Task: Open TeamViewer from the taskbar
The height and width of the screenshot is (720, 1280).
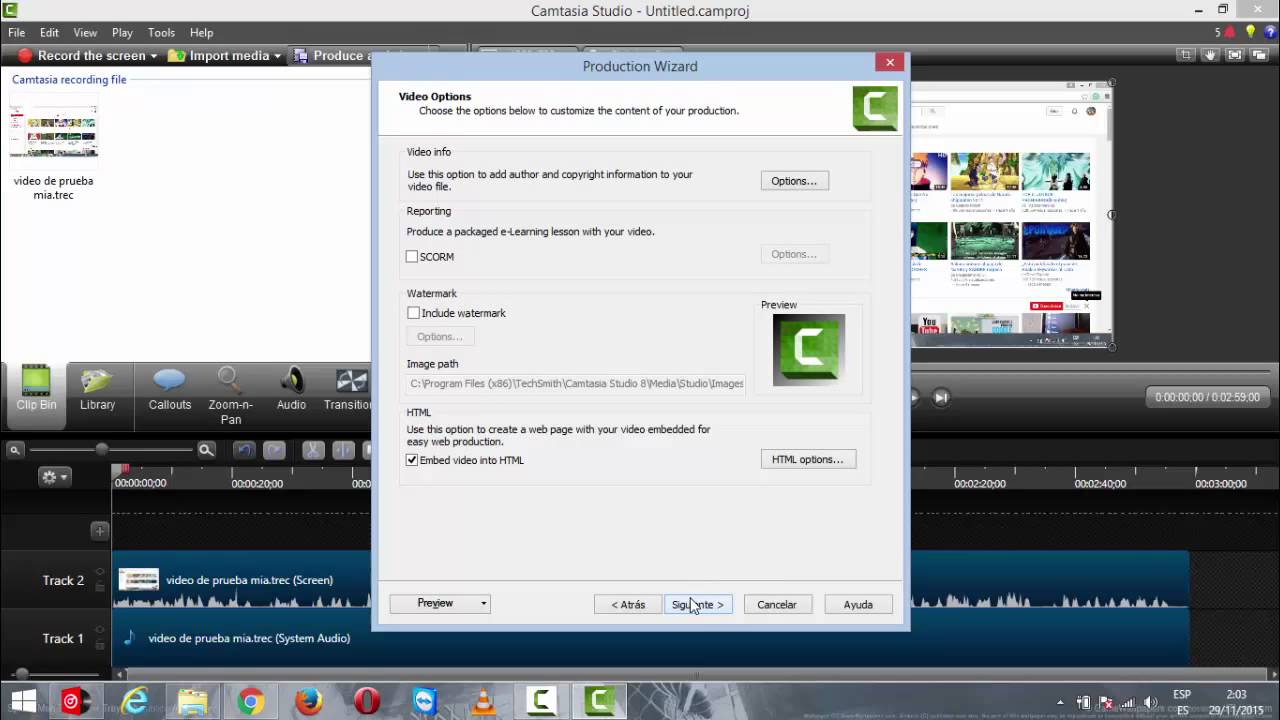Action: [x=424, y=701]
